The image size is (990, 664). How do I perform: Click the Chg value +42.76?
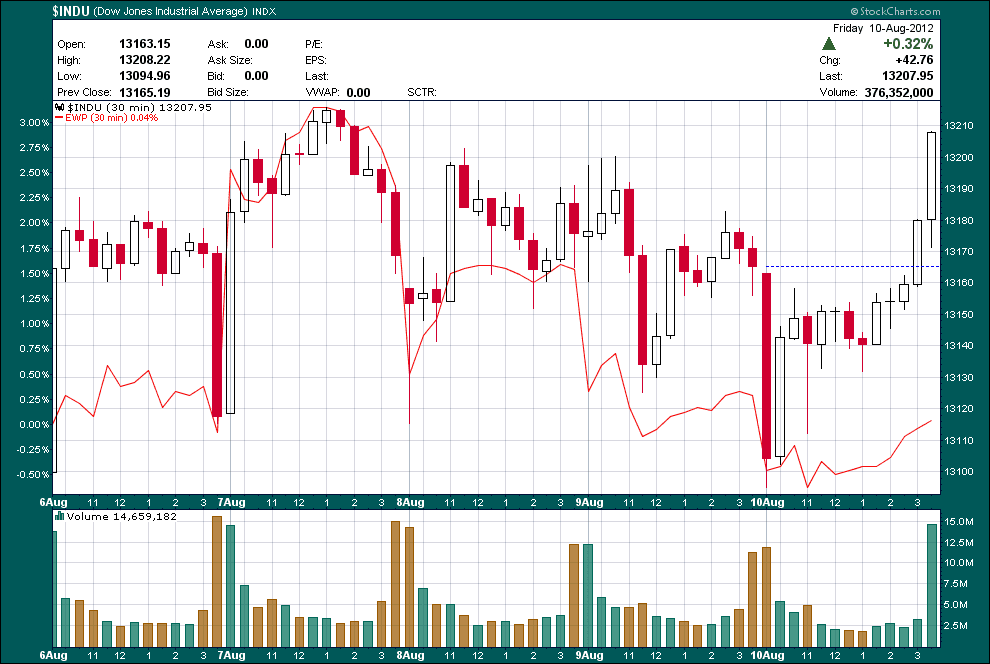914,60
